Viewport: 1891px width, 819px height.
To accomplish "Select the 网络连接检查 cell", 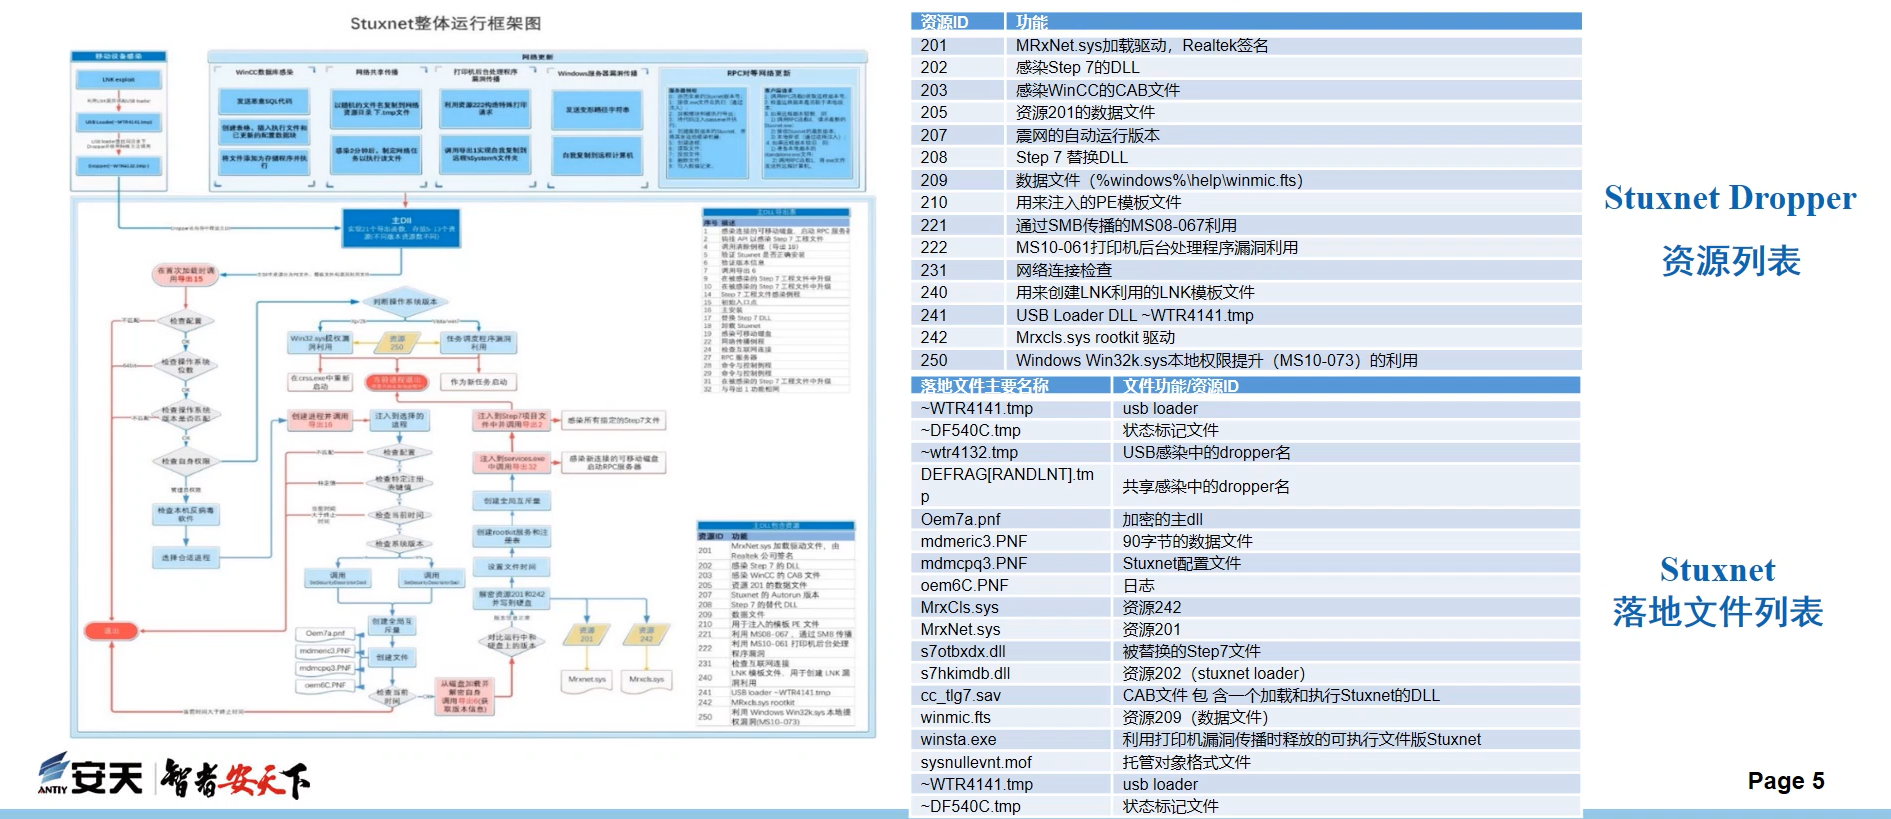I will (1294, 270).
